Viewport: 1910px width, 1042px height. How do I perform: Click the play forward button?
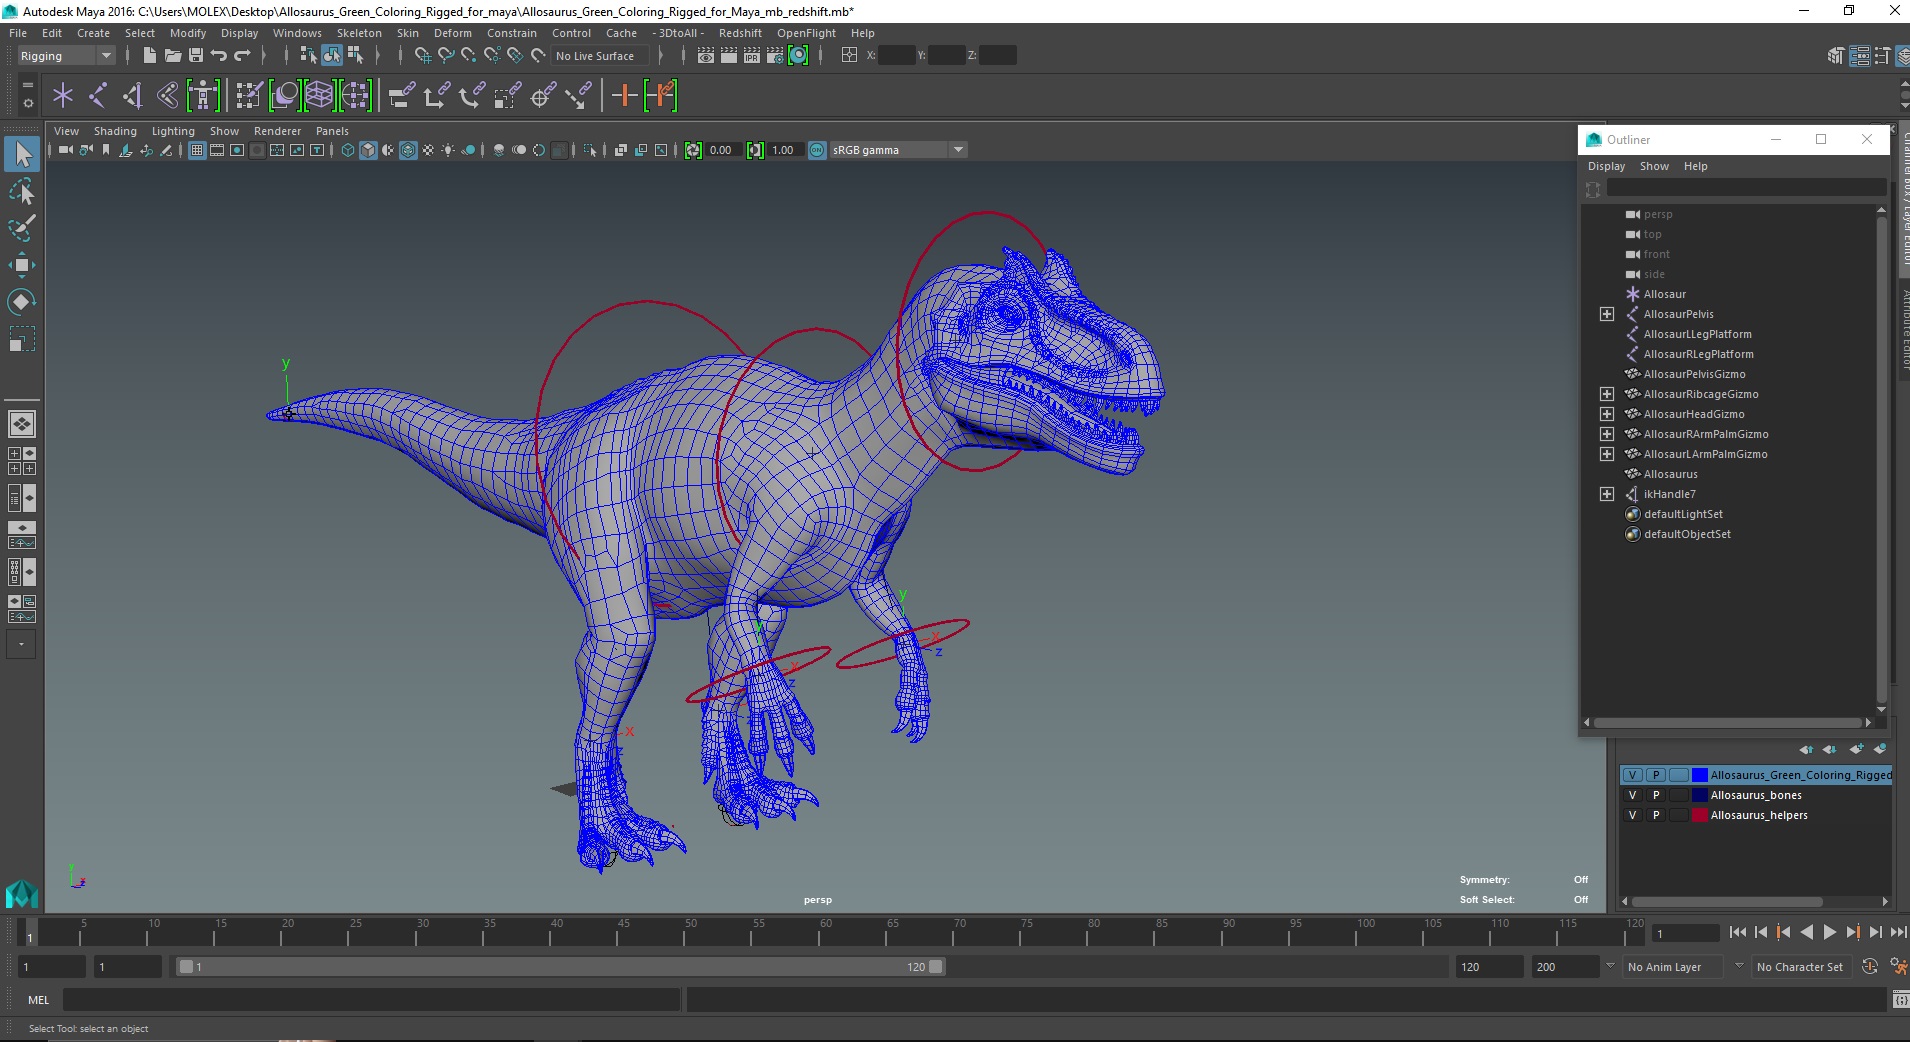click(x=1829, y=932)
